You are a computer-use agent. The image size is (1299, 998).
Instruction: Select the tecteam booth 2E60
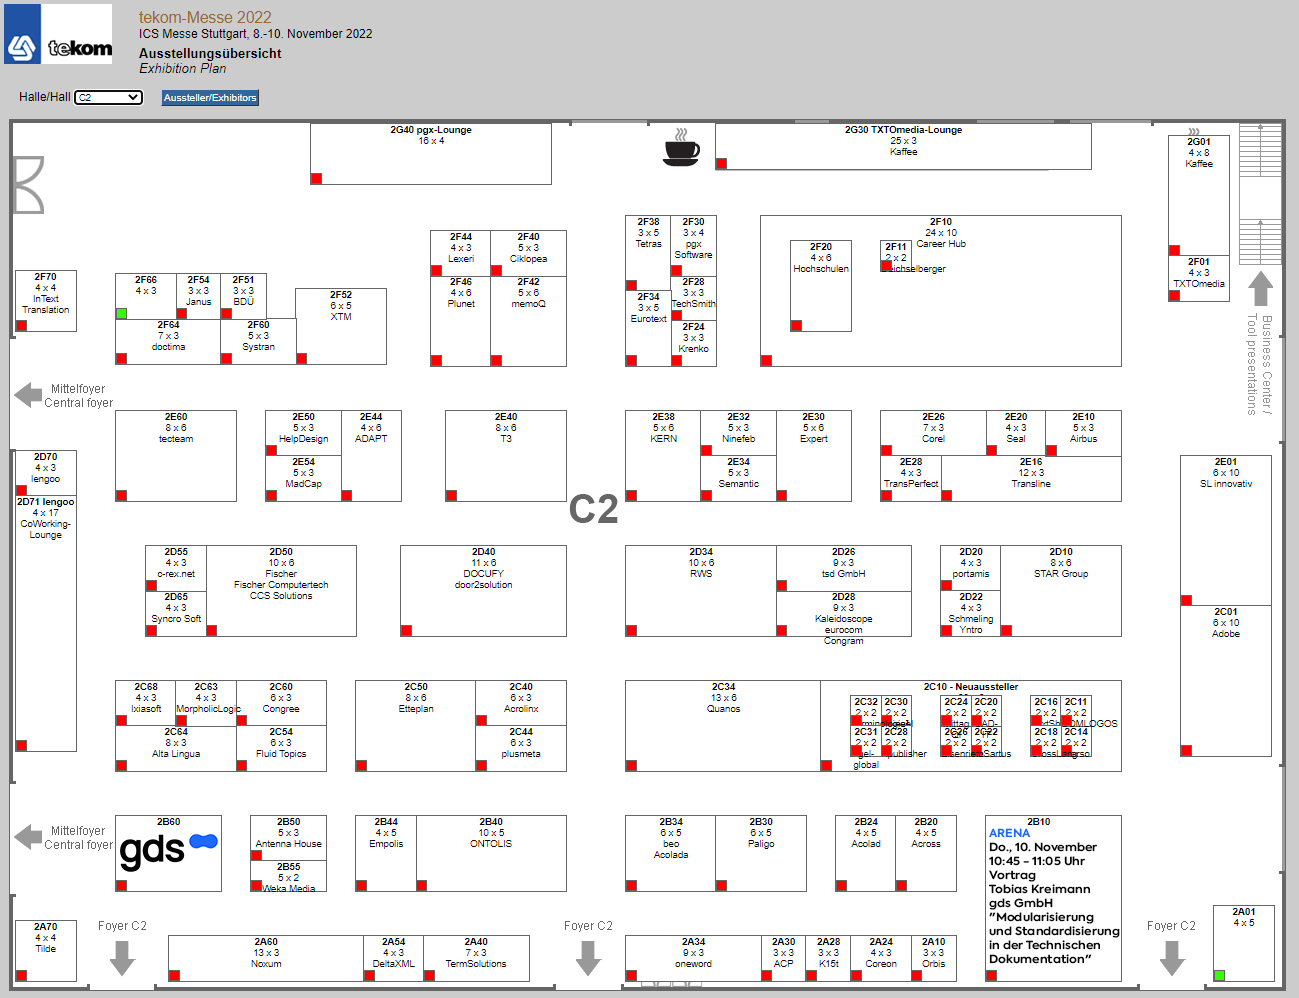[x=176, y=456]
